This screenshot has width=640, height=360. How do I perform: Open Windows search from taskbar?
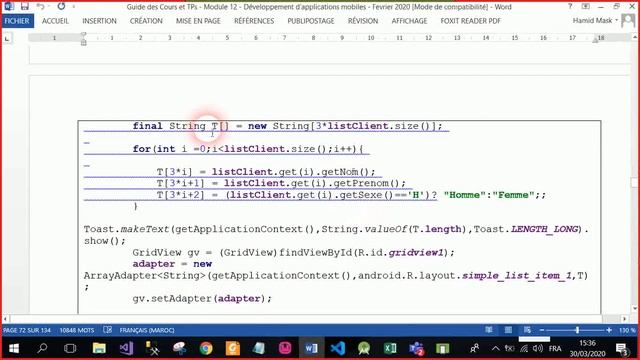pyautogui.click(x=42, y=348)
